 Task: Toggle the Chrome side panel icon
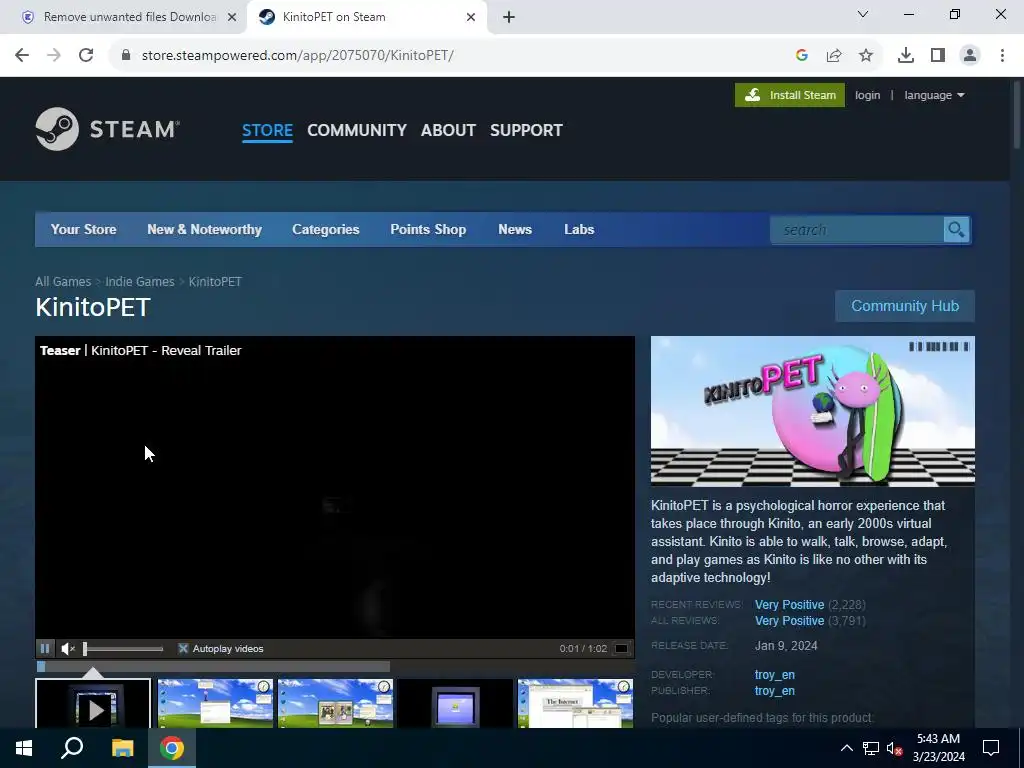pyautogui.click(x=938, y=55)
